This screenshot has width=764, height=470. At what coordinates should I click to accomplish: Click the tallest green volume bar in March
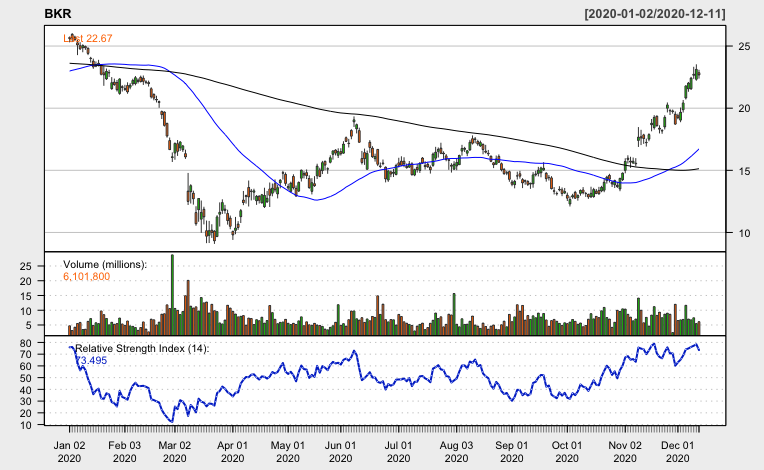click(172, 294)
